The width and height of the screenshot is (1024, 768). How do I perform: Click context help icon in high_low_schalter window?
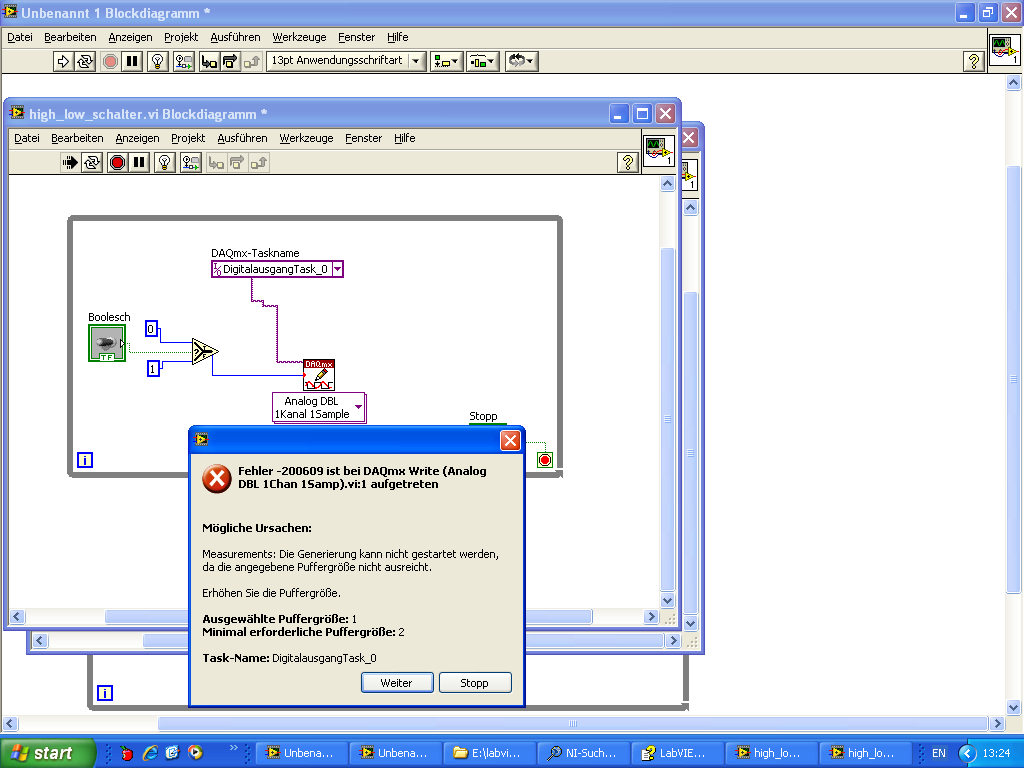[628, 163]
